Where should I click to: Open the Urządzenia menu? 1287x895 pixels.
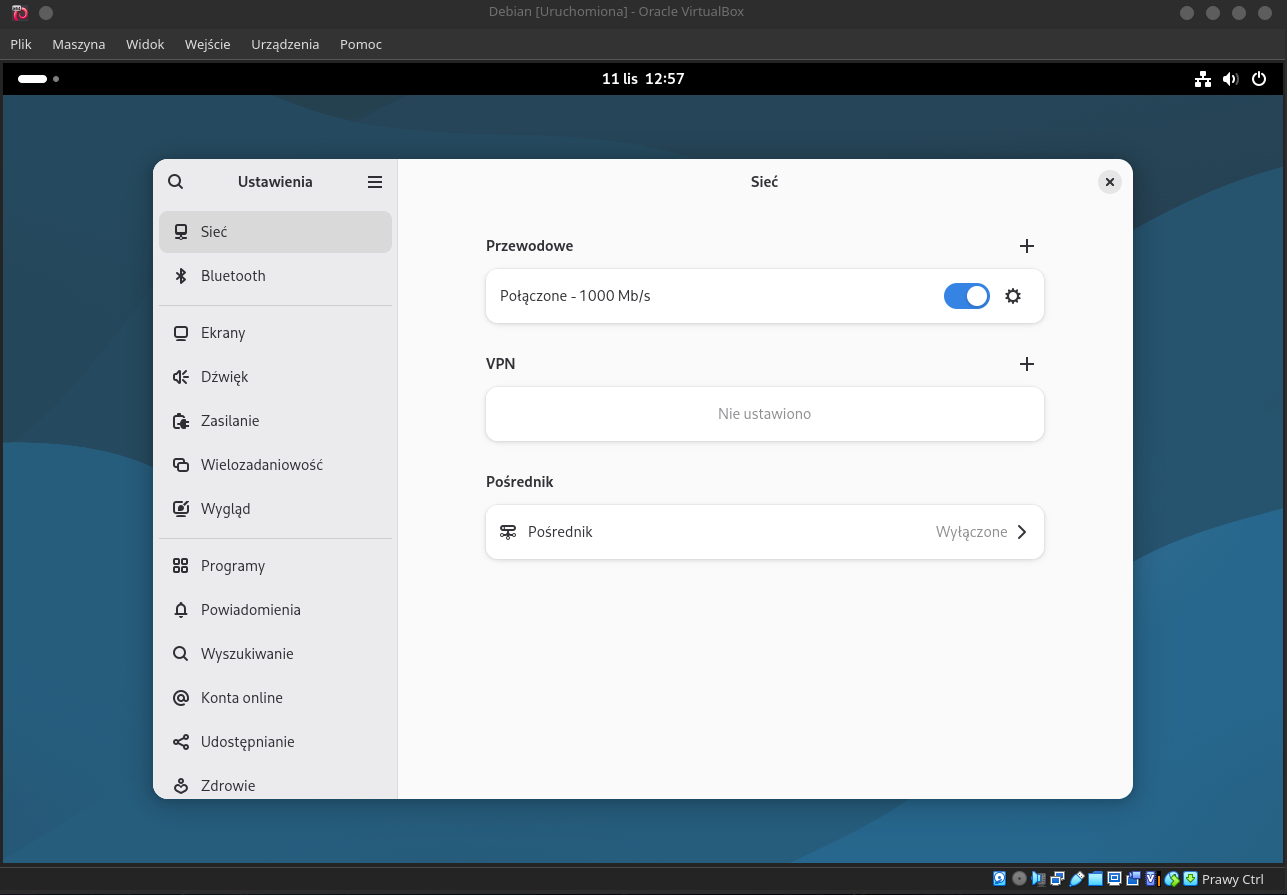pos(286,44)
